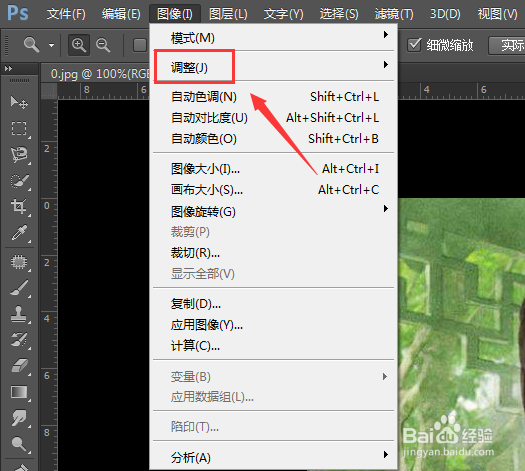Image resolution: width=525 pixels, height=471 pixels.
Task: Select the Quick Selection tool
Action: tap(19, 181)
